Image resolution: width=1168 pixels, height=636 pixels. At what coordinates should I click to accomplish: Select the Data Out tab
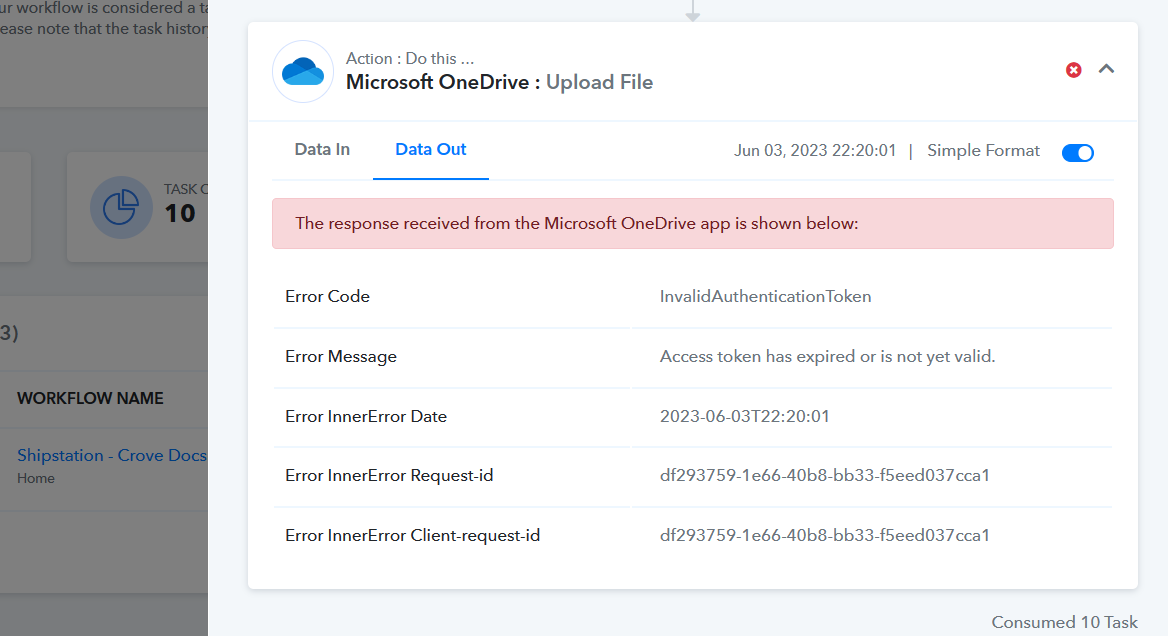(431, 150)
